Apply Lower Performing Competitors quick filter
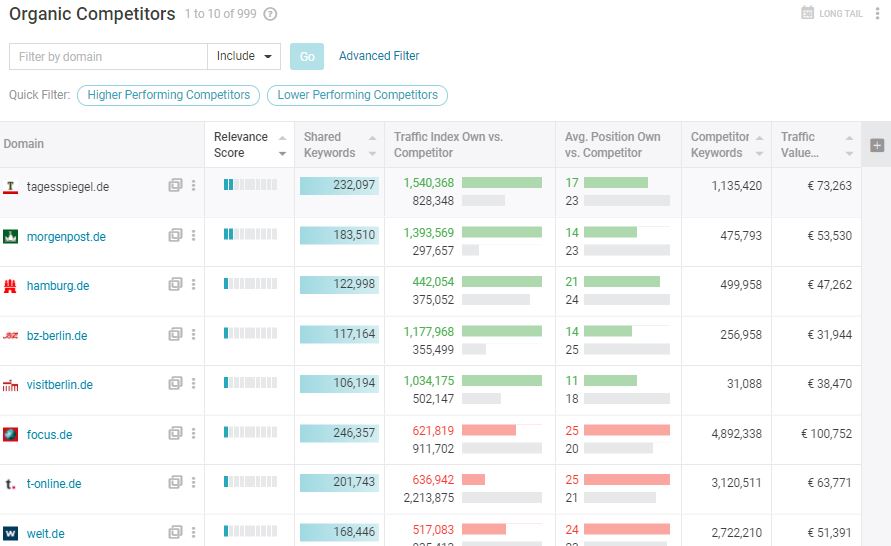The image size is (891, 546). pos(357,95)
